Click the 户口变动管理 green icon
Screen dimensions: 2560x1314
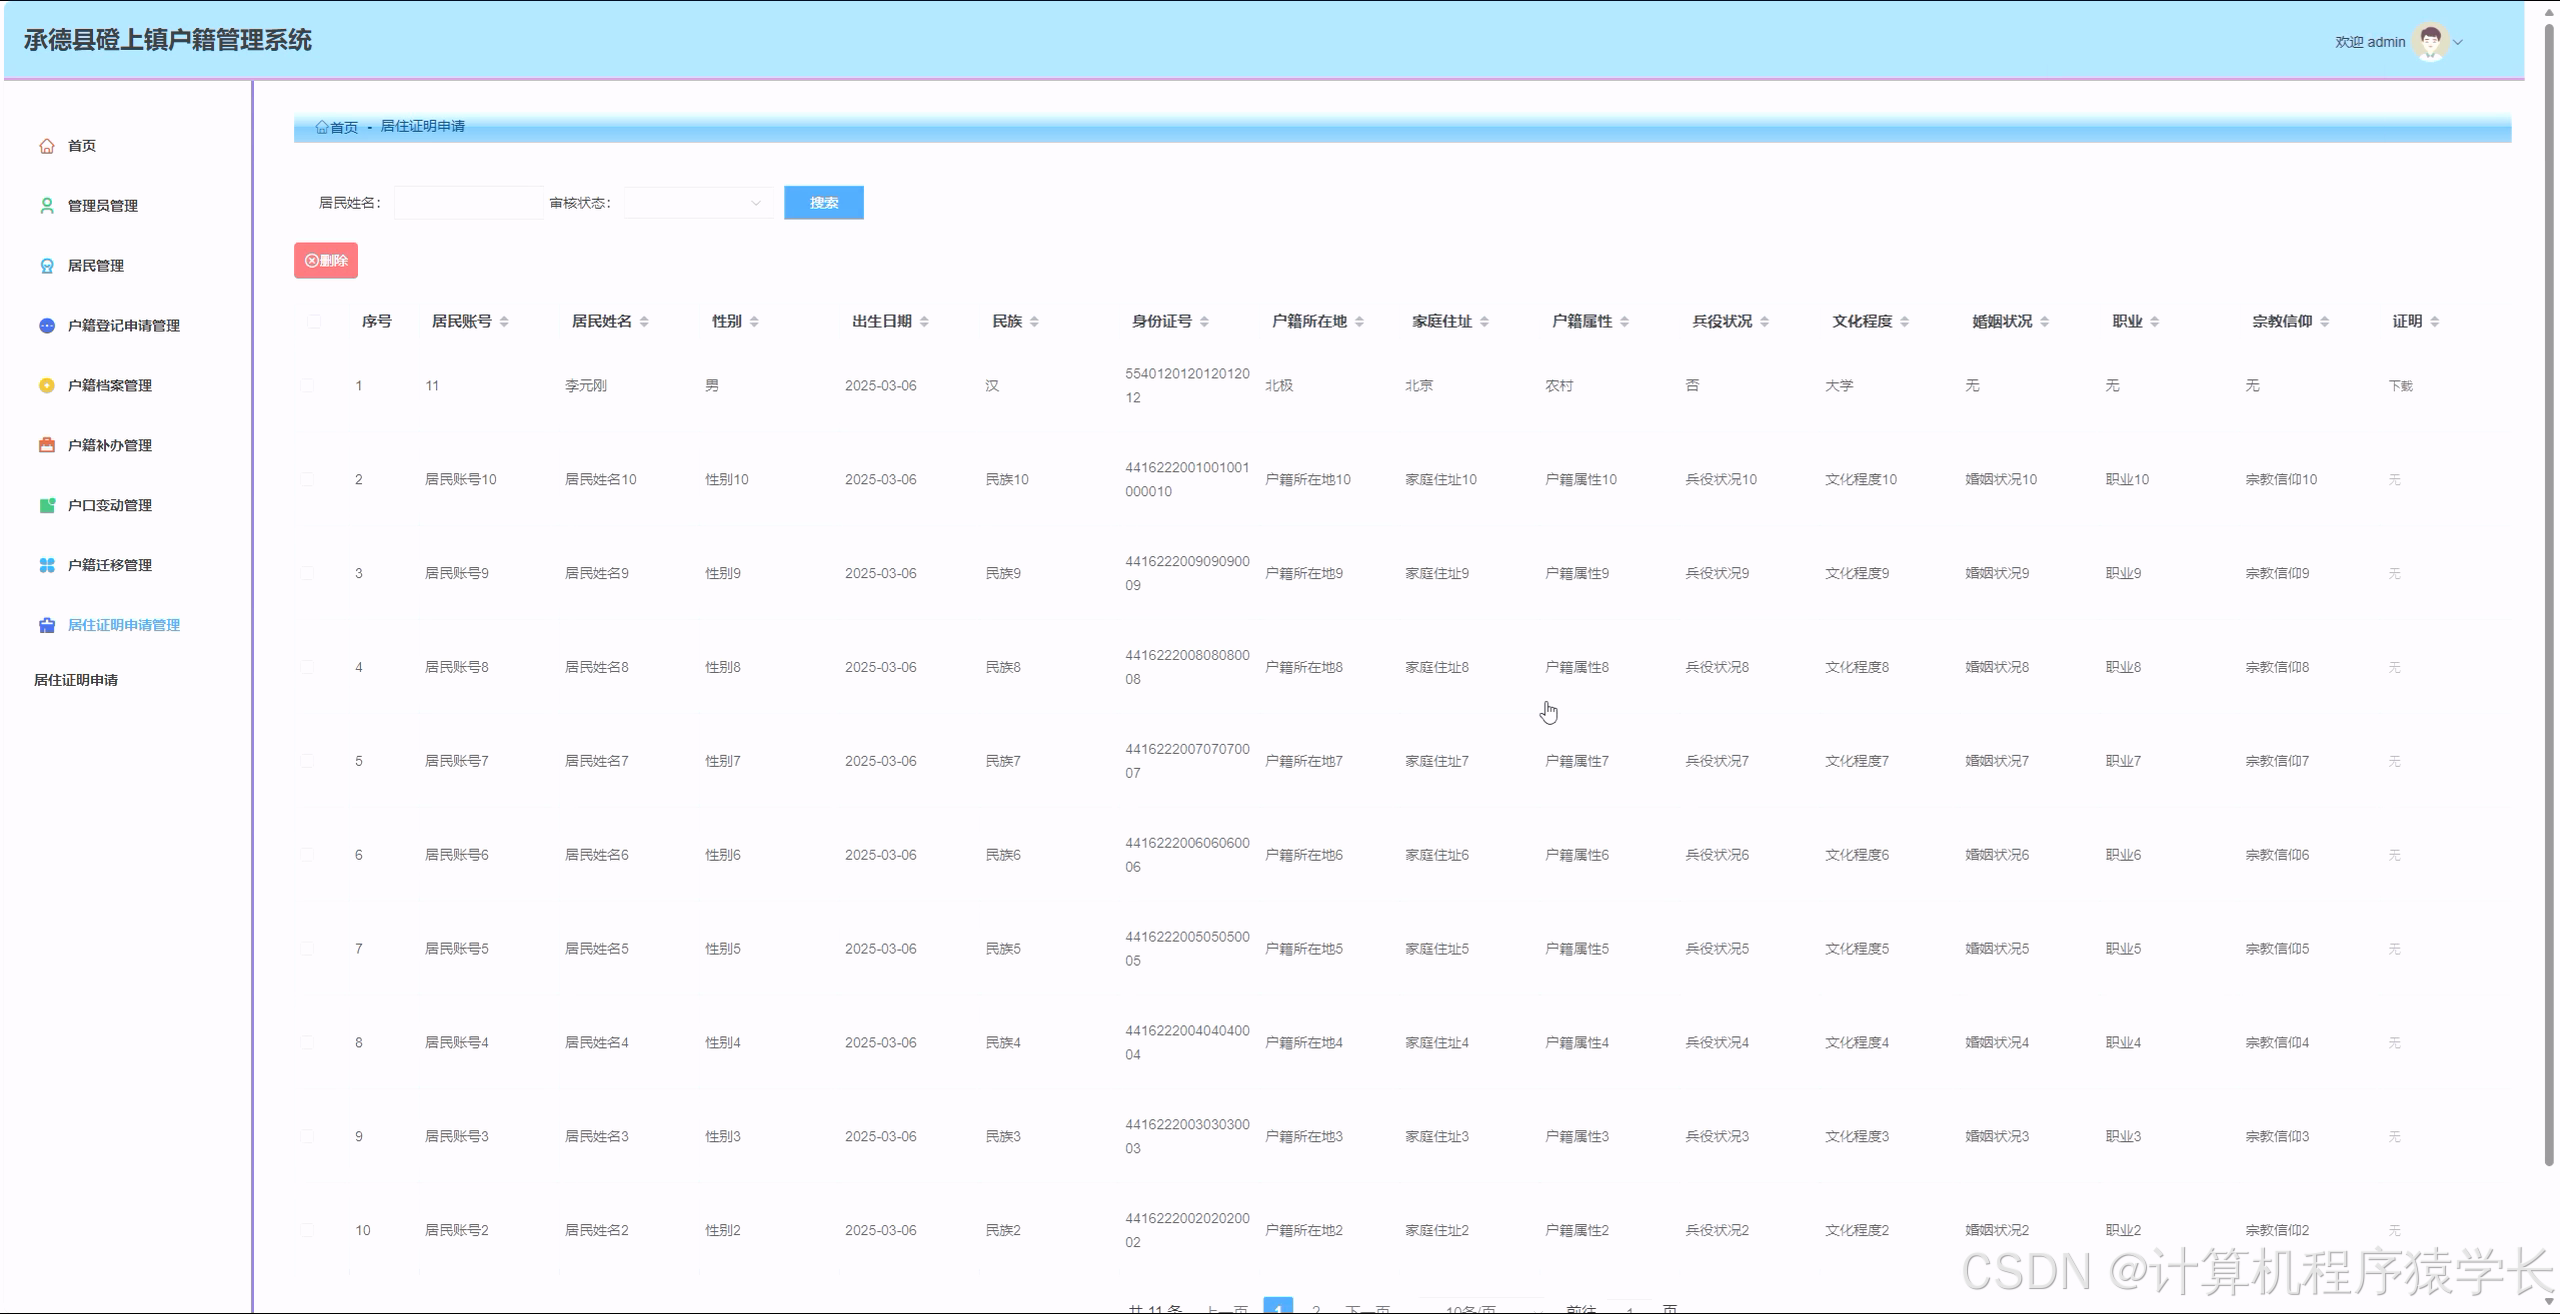click(46, 506)
